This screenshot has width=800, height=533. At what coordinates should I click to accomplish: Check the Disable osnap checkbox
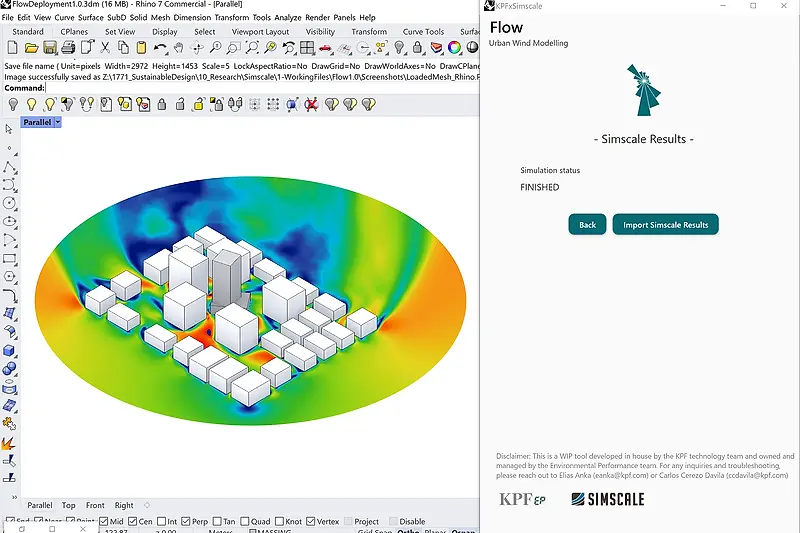click(x=393, y=521)
